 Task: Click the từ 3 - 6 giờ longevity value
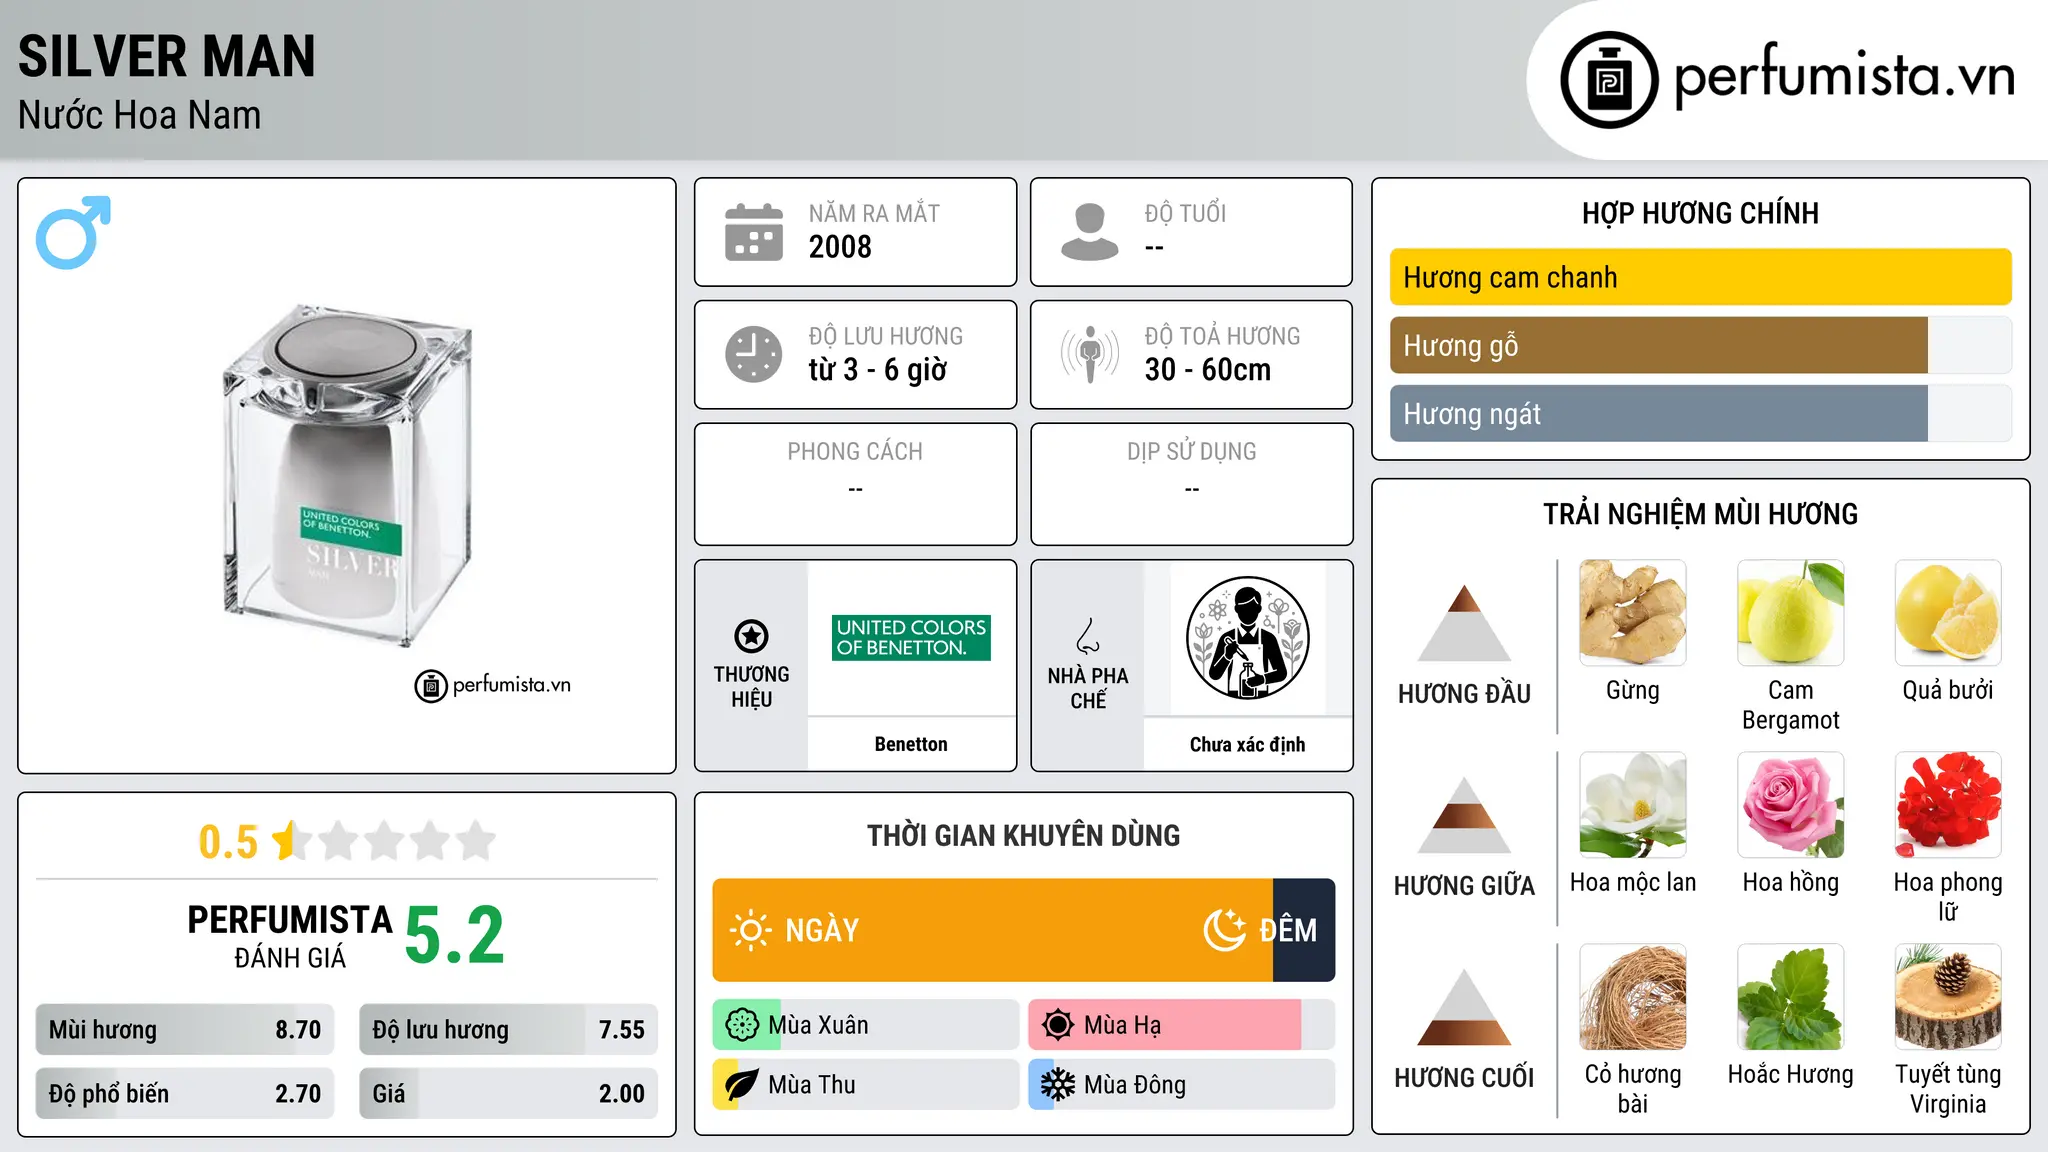pos(877,370)
